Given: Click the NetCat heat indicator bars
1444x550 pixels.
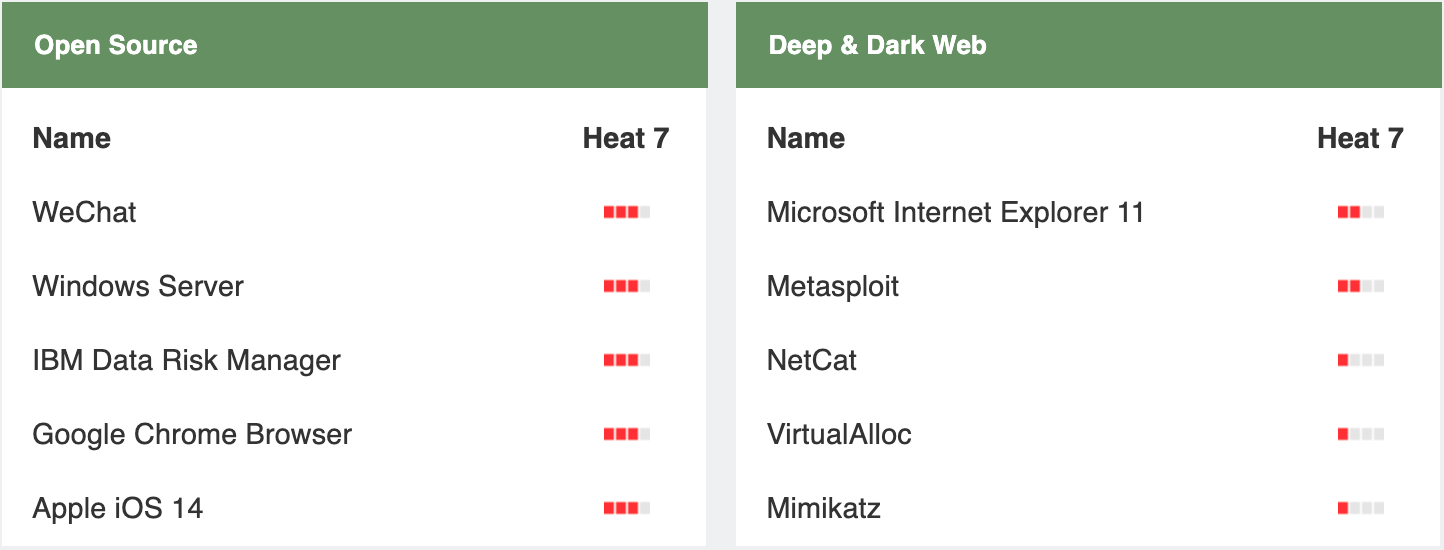Looking at the screenshot, I should point(1361,360).
